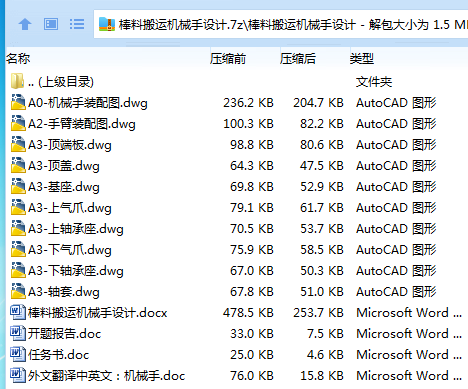This screenshot has height=389, width=468.
Task: Select the file name A2-手臂装配图.dwg
Action: pos(82,124)
